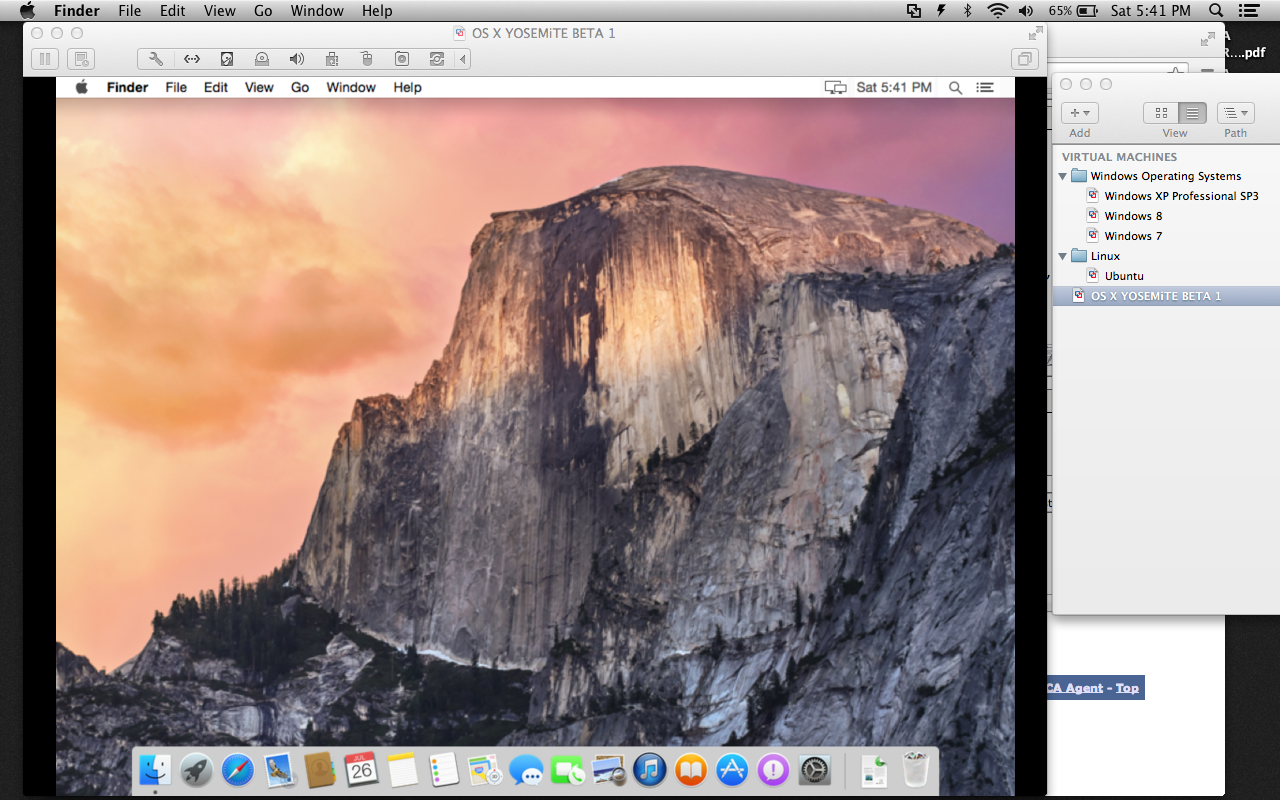Click the host Bluetooth status icon

click(x=967, y=11)
